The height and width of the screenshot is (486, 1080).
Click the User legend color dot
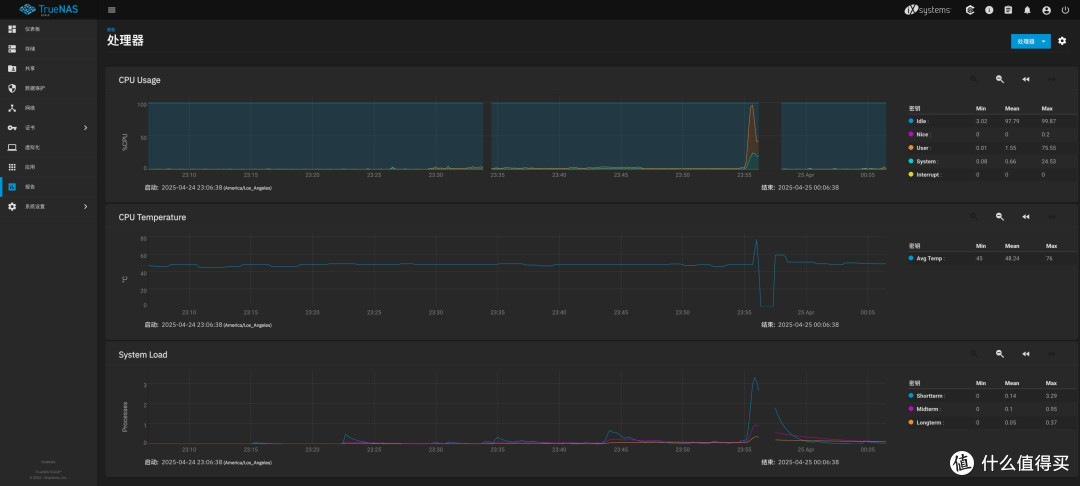[x=911, y=148]
